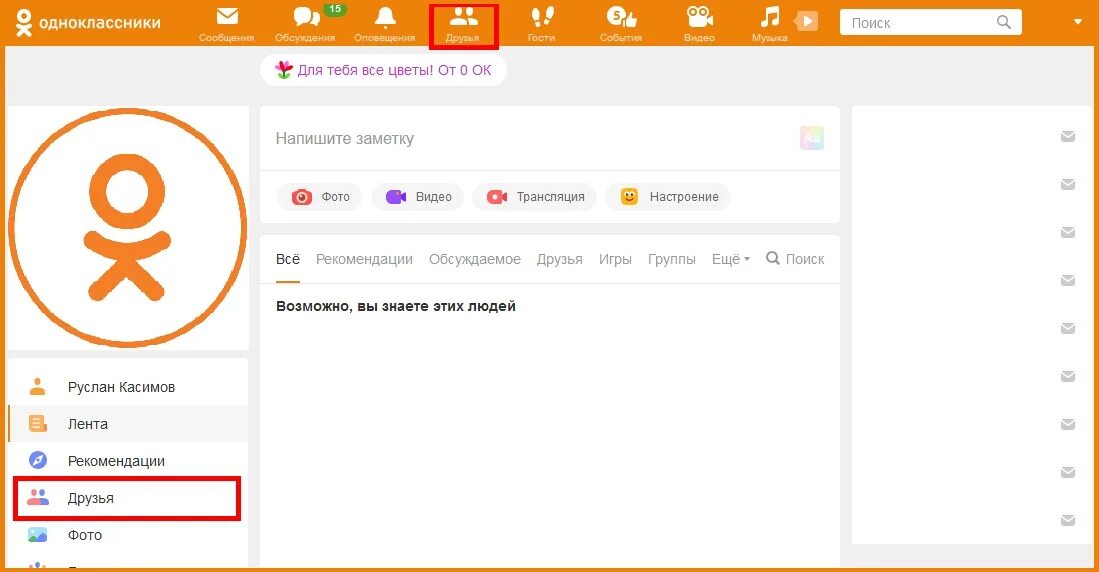This screenshot has height=572, width=1099.
Task: Open Оповещения bell icon
Action: point(385,16)
